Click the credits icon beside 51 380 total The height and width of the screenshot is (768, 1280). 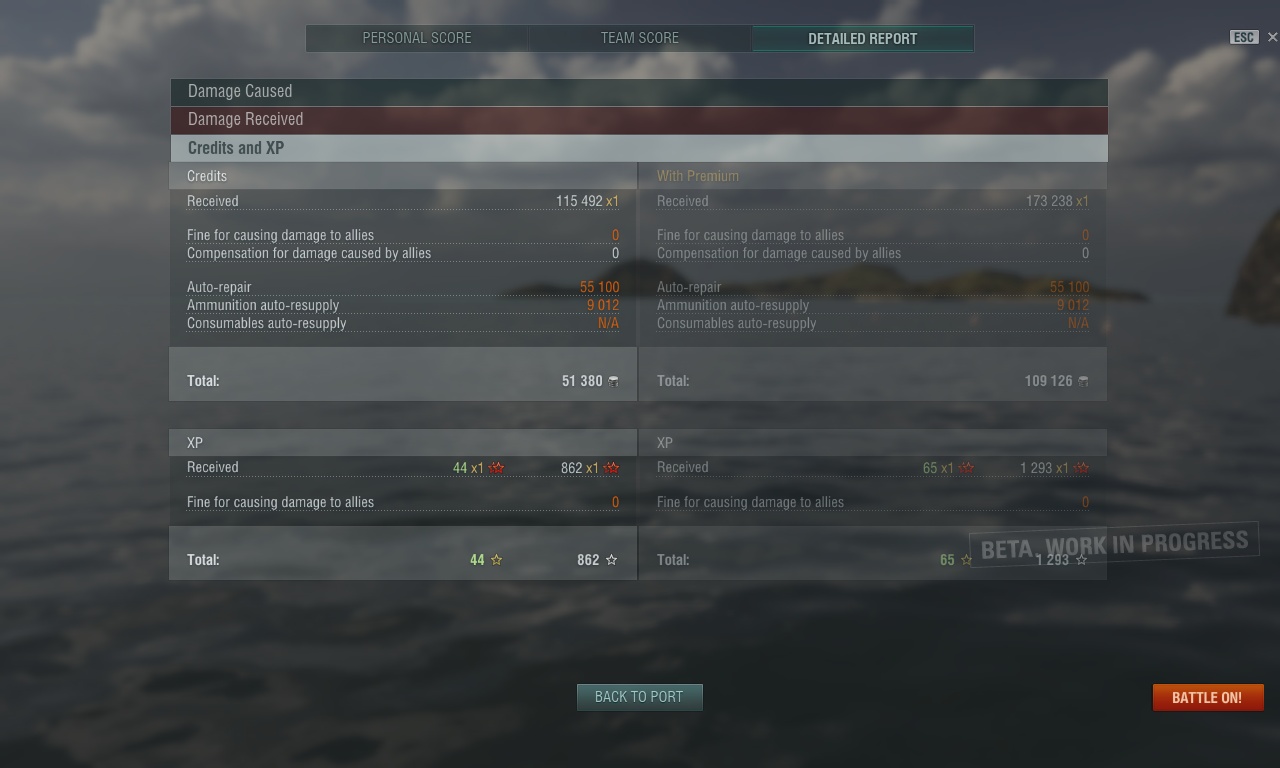point(613,381)
